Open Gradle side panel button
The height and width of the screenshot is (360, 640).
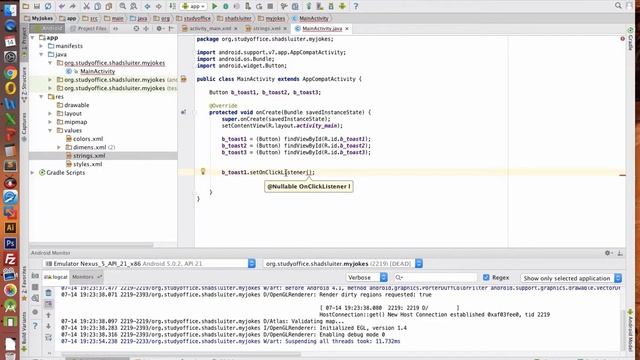click(x=631, y=39)
